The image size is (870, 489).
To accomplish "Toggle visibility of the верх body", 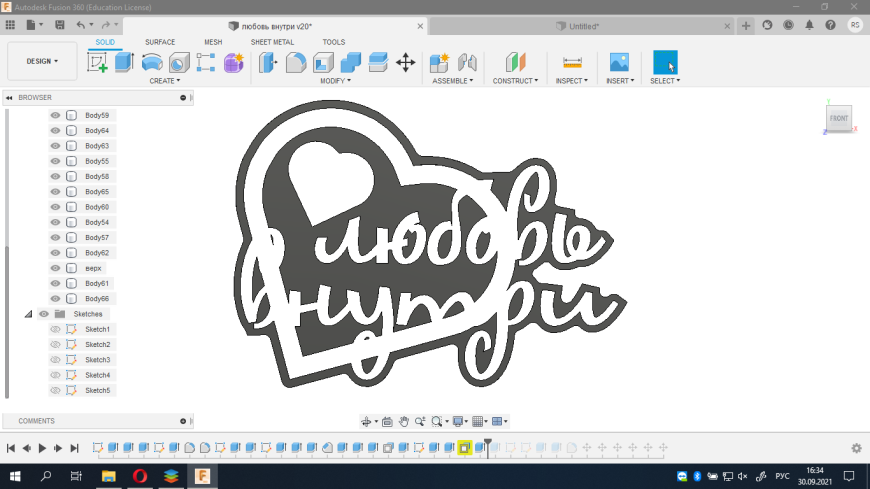I will click(56, 268).
